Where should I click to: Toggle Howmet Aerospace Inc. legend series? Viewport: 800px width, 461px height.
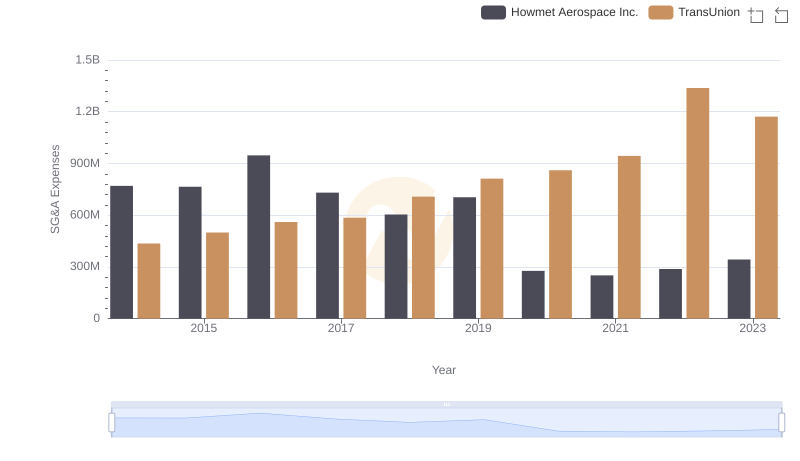[560, 12]
